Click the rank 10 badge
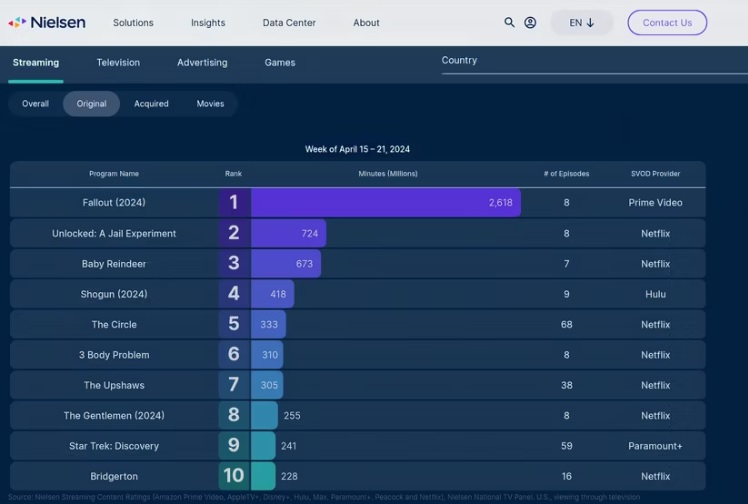Screen dimensions: 748x504 234,475
